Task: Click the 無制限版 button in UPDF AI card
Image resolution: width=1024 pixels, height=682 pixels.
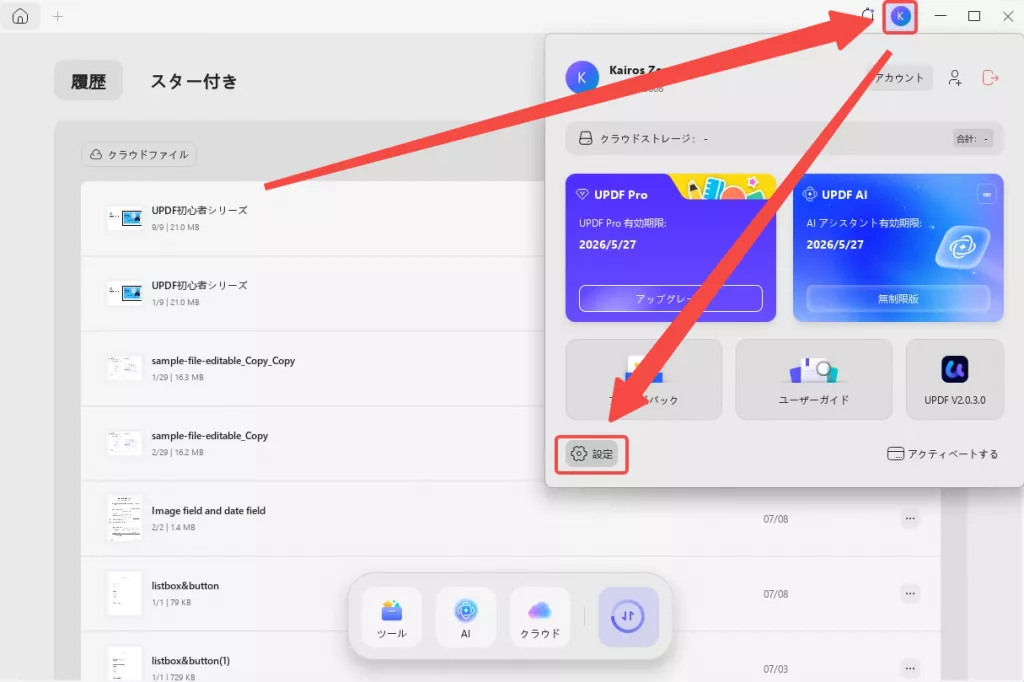Action: click(898, 299)
